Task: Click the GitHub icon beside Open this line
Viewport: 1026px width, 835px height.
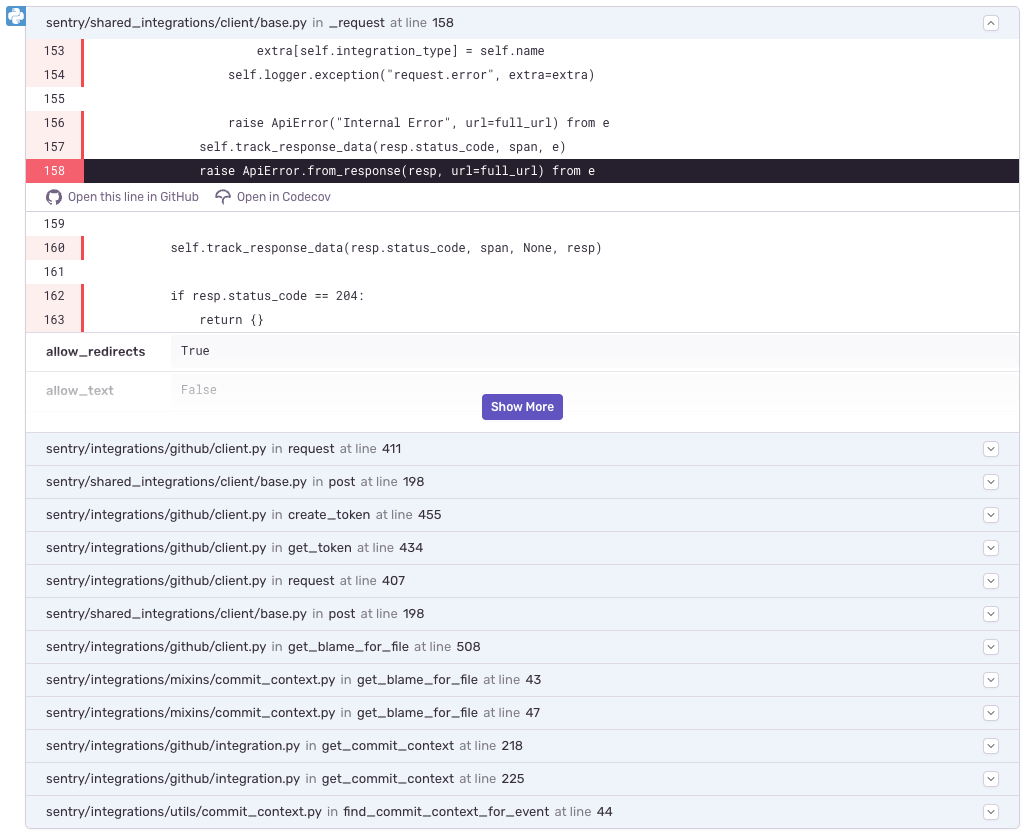Action: (x=54, y=197)
